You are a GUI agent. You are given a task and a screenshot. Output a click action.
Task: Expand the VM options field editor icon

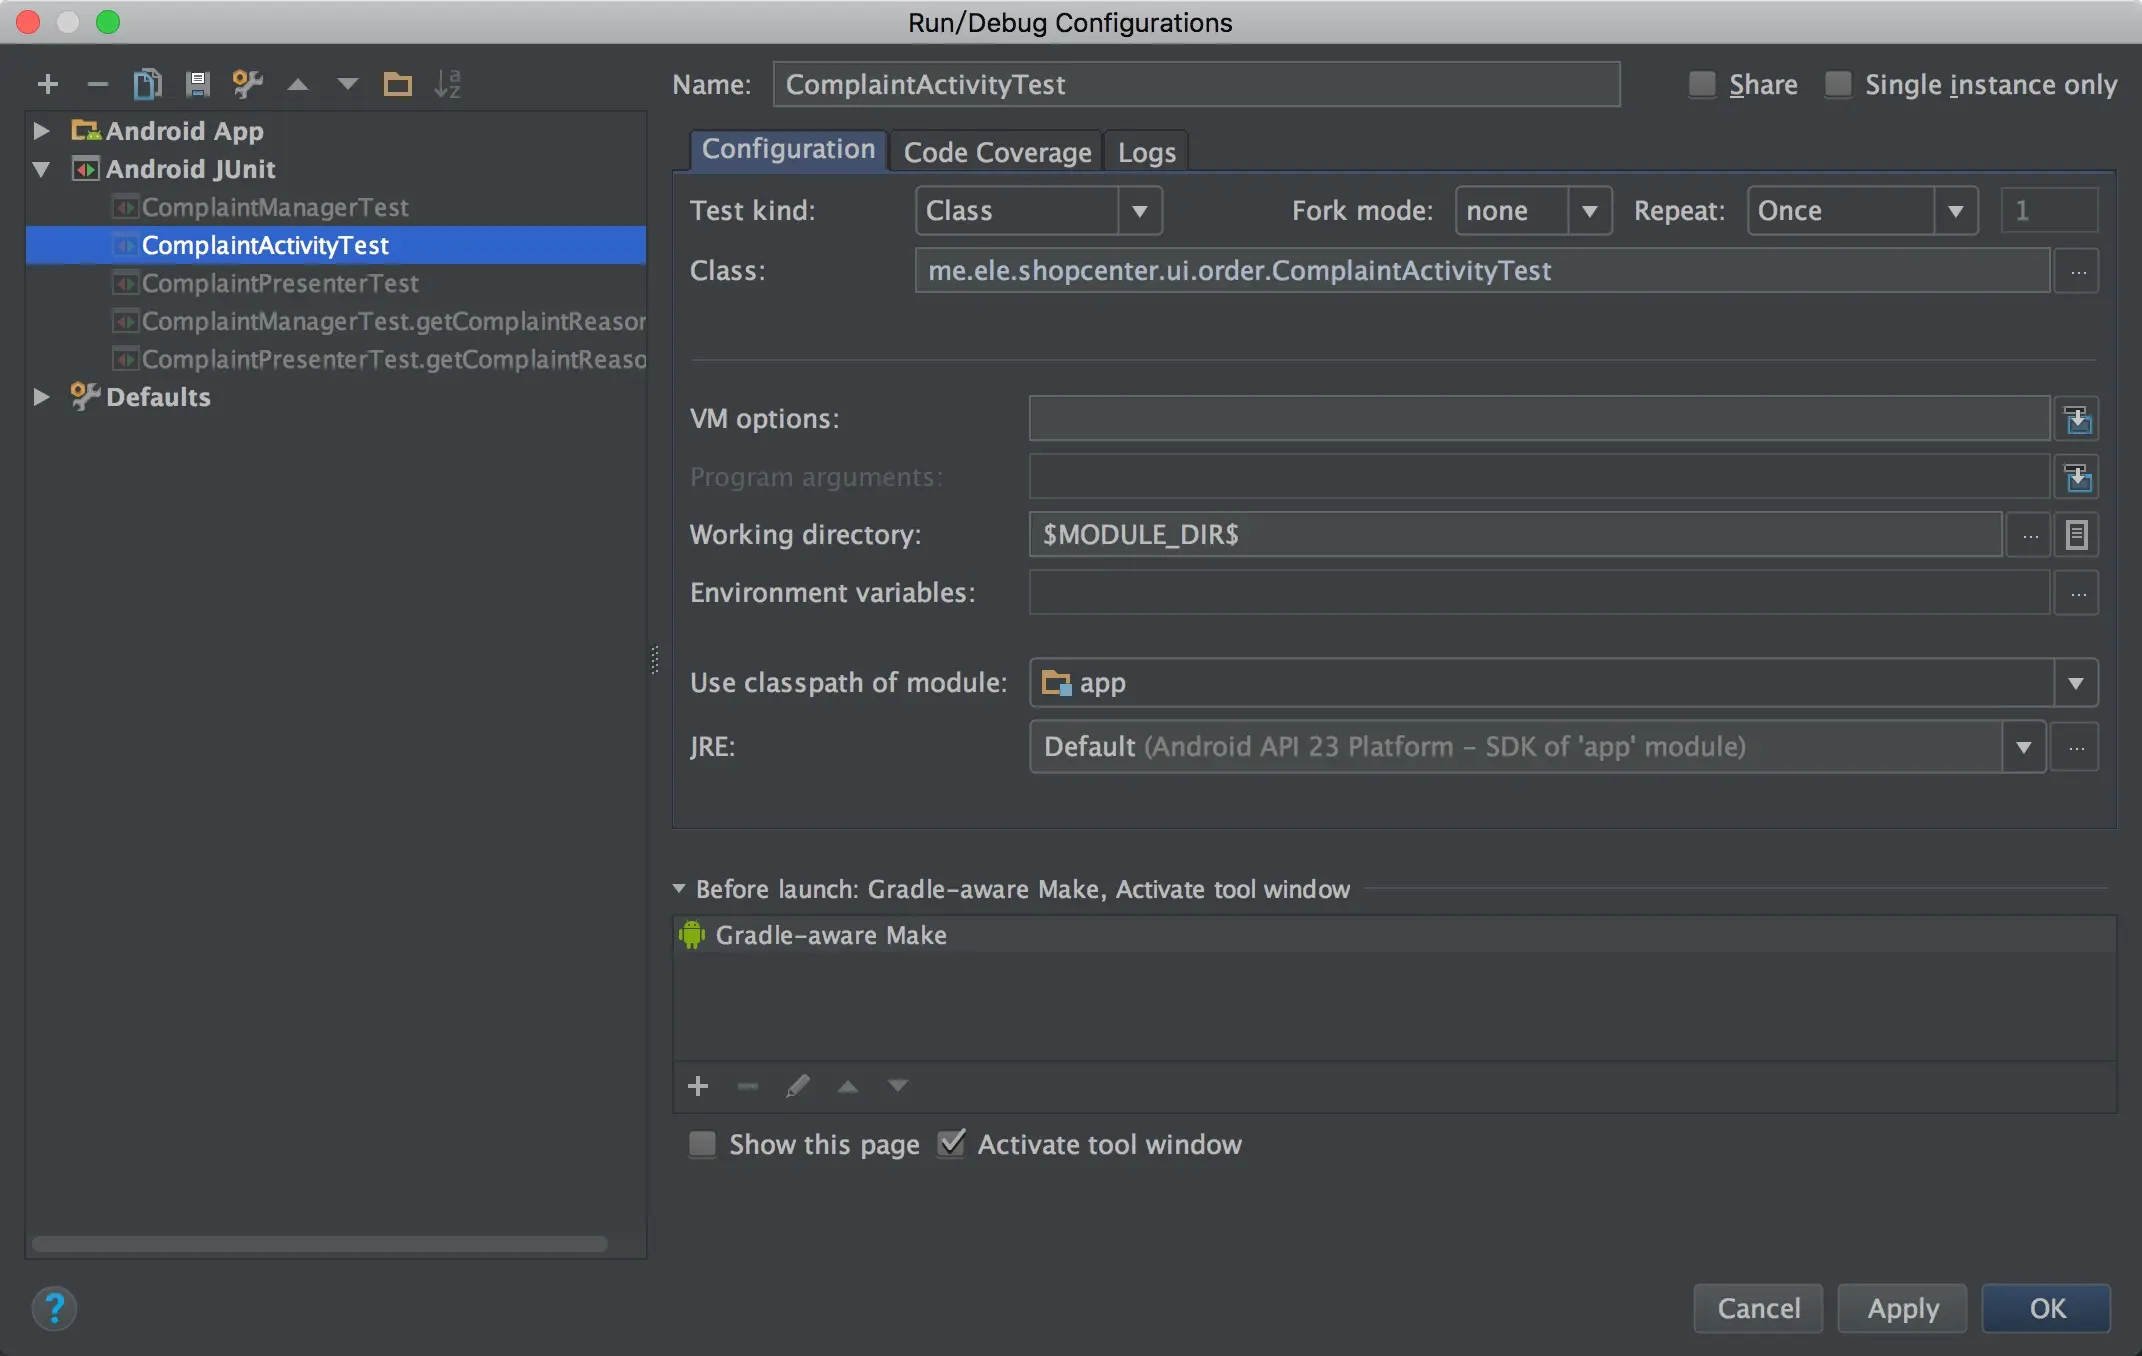(x=2077, y=419)
